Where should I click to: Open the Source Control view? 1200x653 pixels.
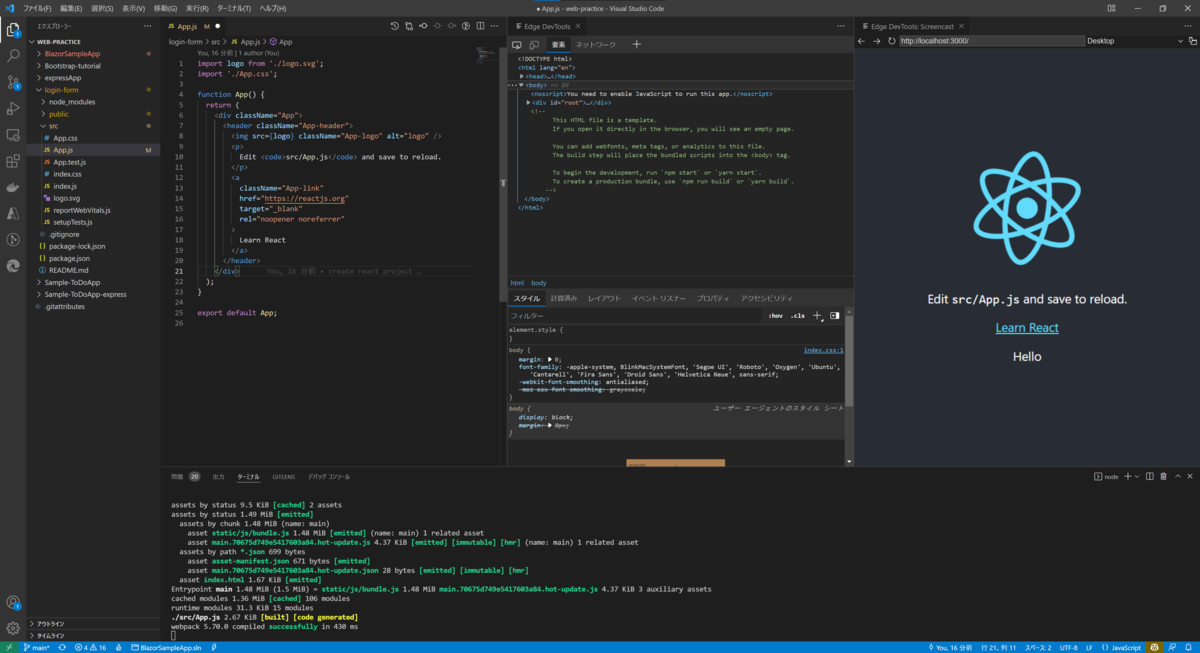pos(13,82)
